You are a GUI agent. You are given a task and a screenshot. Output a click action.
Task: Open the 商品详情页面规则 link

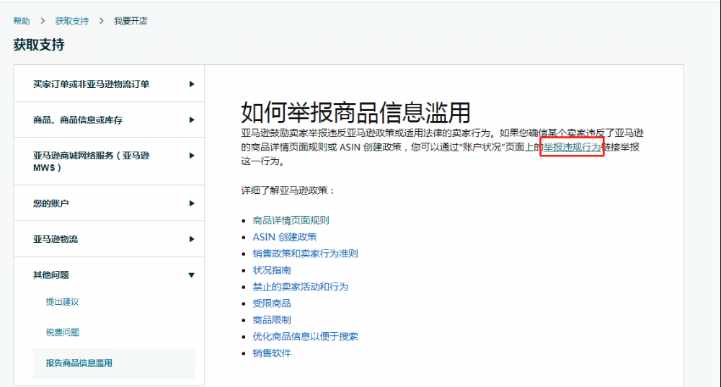pos(291,220)
